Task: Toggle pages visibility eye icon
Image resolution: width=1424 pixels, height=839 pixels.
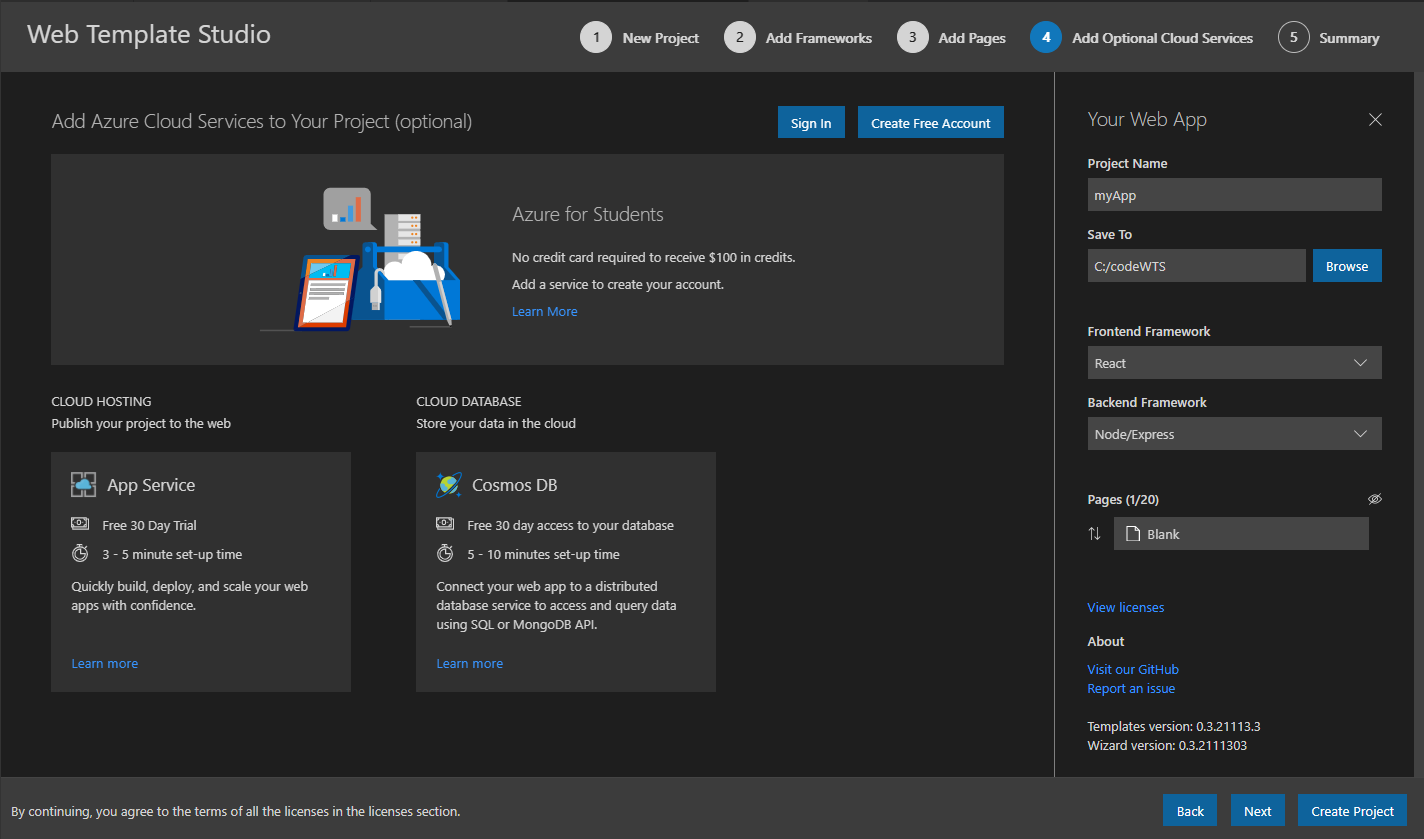Action: (x=1374, y=499)
